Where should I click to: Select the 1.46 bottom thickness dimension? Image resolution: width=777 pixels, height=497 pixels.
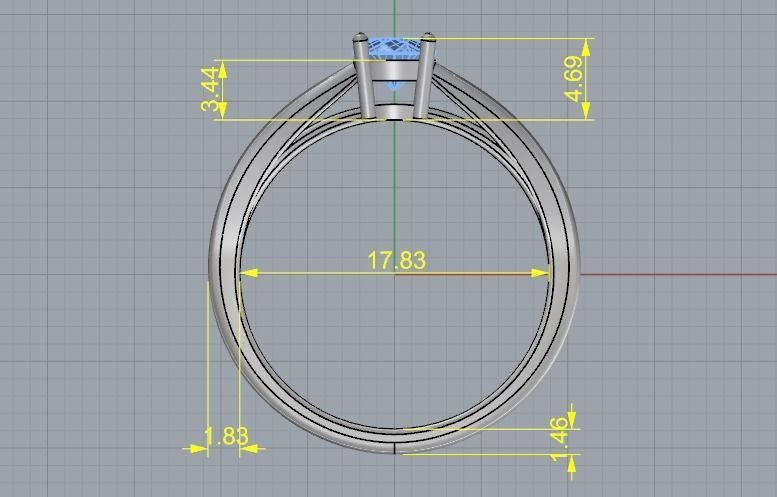[x=559, y=440]
